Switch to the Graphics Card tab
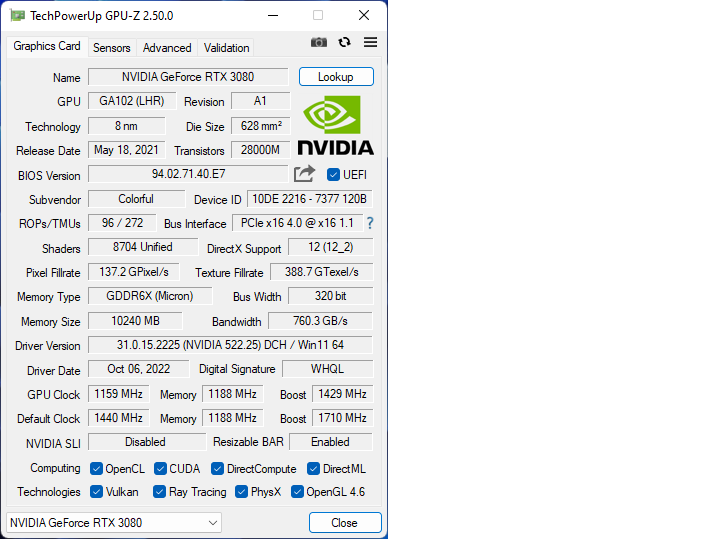The image size is (717, 539). (47, 46)
